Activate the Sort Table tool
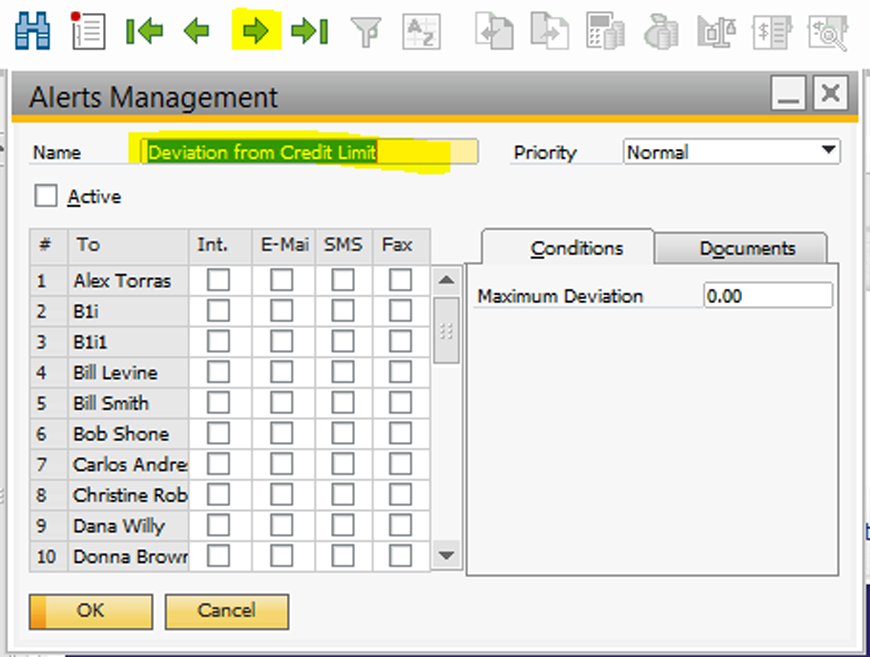Viewport: 870px width, 657px height. coord(423,31)
